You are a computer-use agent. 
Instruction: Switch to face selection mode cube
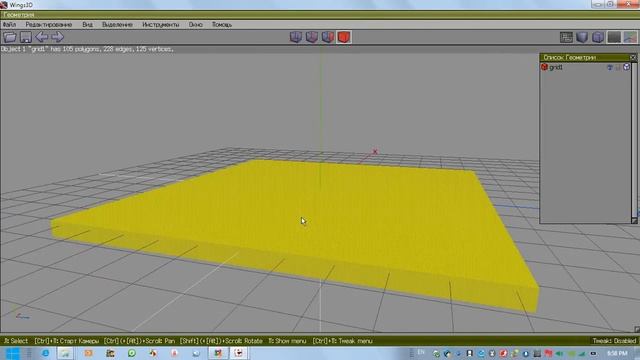[328, 37]
